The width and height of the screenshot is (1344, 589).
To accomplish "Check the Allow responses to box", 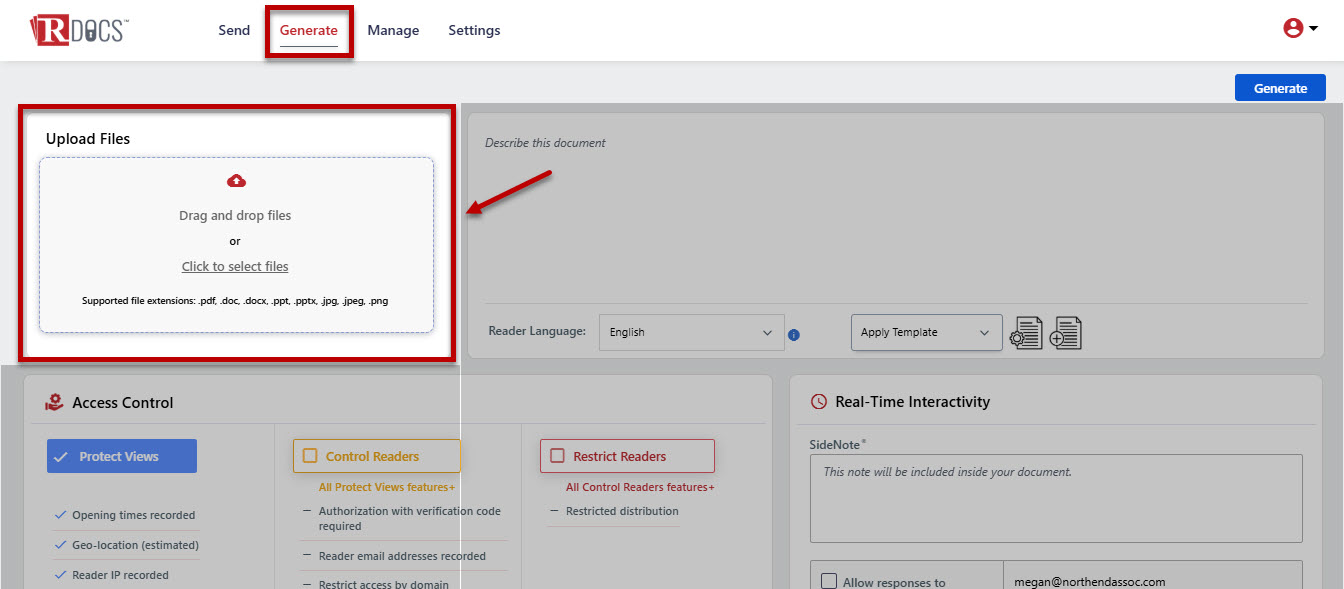I will click(829, 581).
